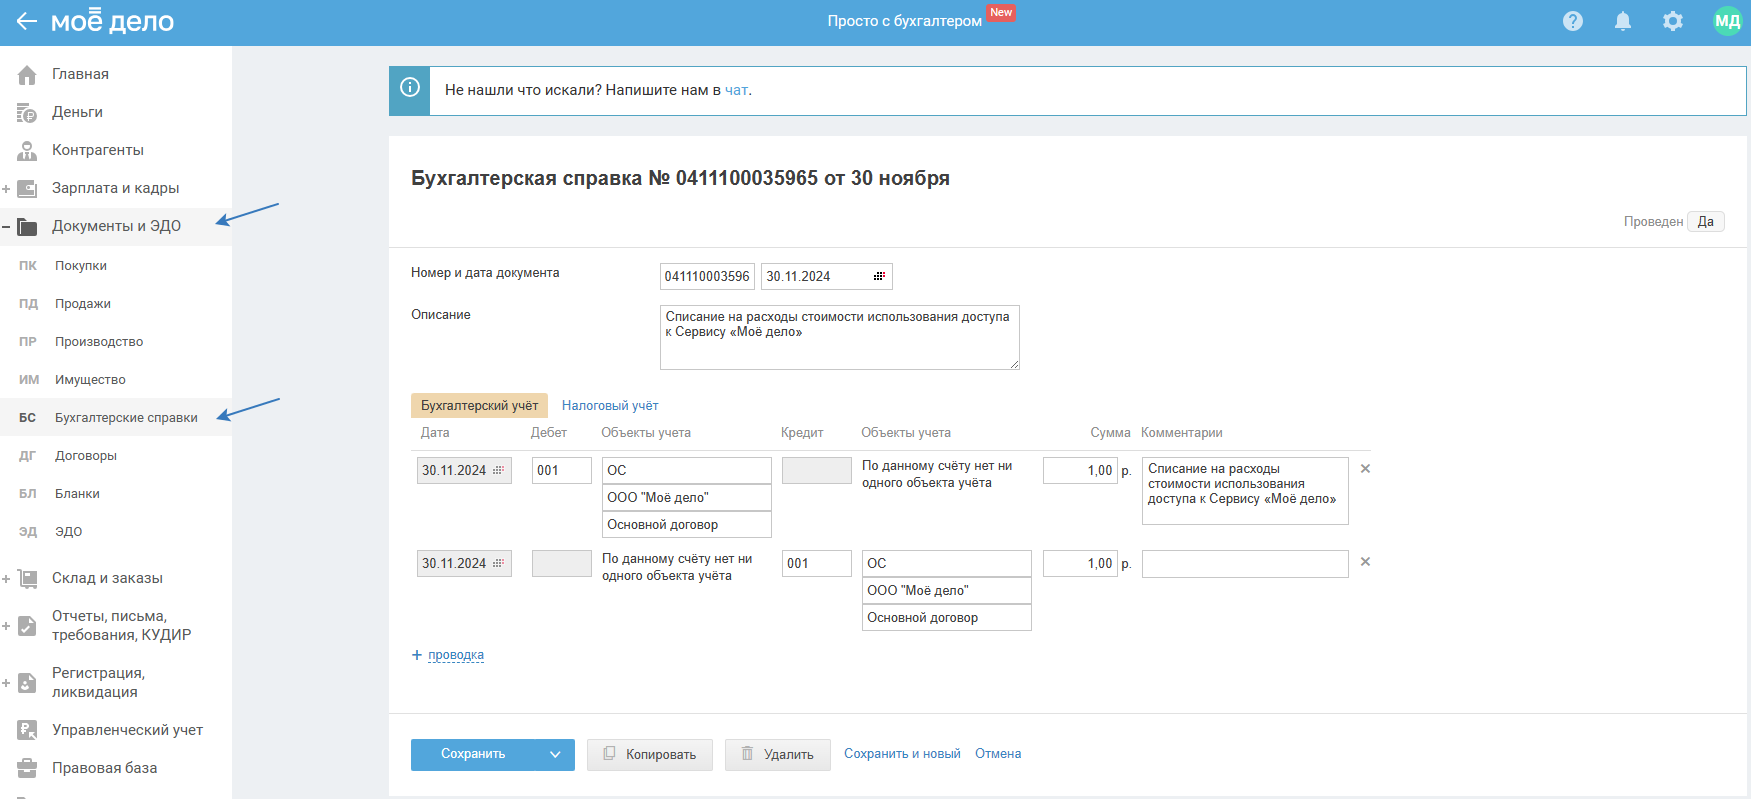Click the empty comment field in second row
The width and height of the screenshot is (1751, 799).
[x=1245, y=563]
